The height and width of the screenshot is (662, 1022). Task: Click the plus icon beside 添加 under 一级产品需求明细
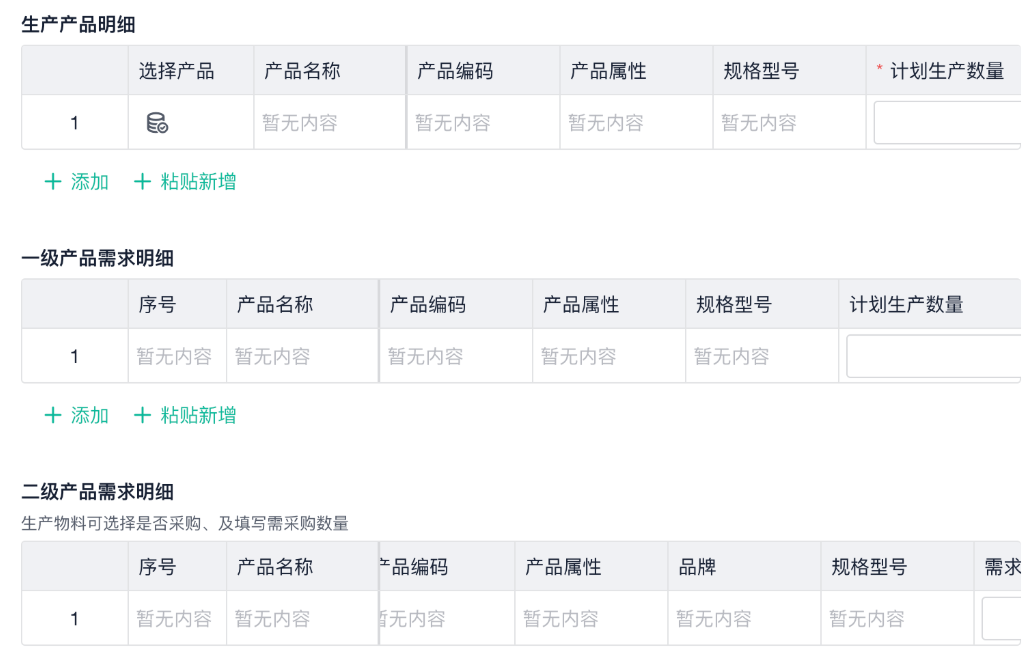click(x=53, y=415)
